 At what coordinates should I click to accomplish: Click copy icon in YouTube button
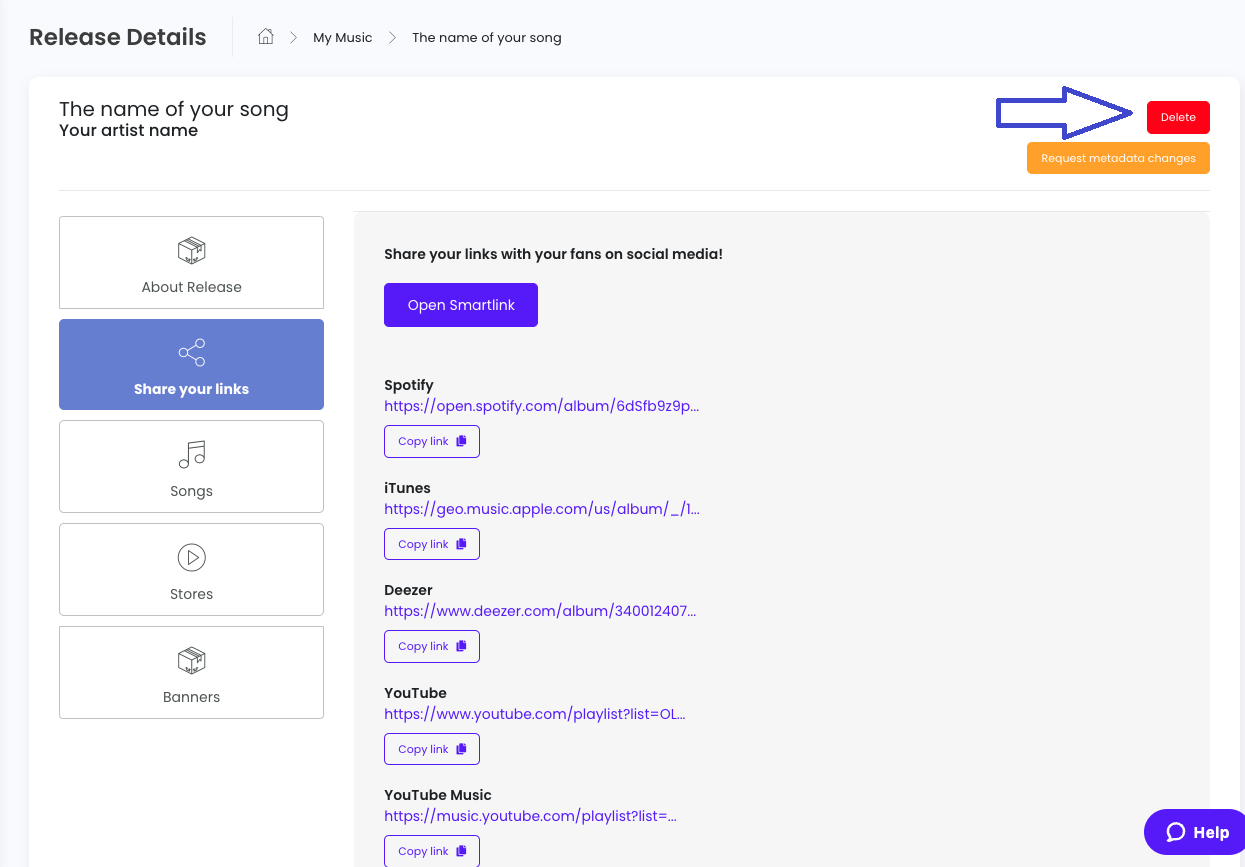(461, 749)
